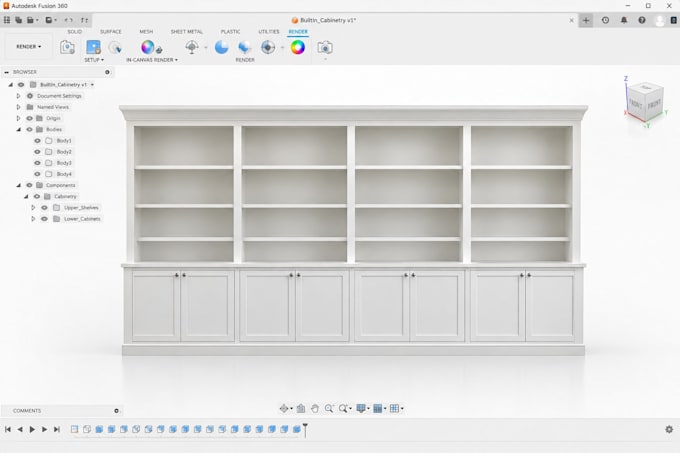The height and width of the screenshot is (453, 680).
Task: Hide Body1 using its eye icon
Action: [x=37, y=141]
